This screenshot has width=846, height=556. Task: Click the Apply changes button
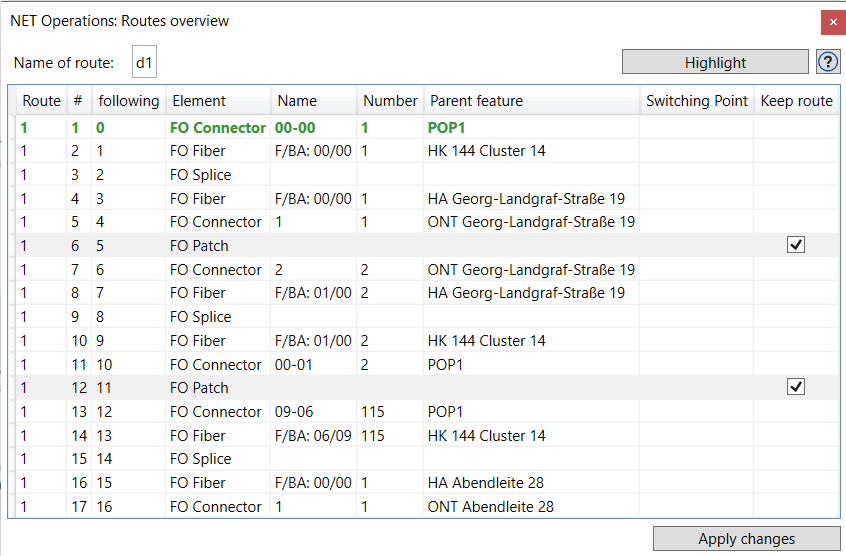pyautogui.click(x=746, y=539)
